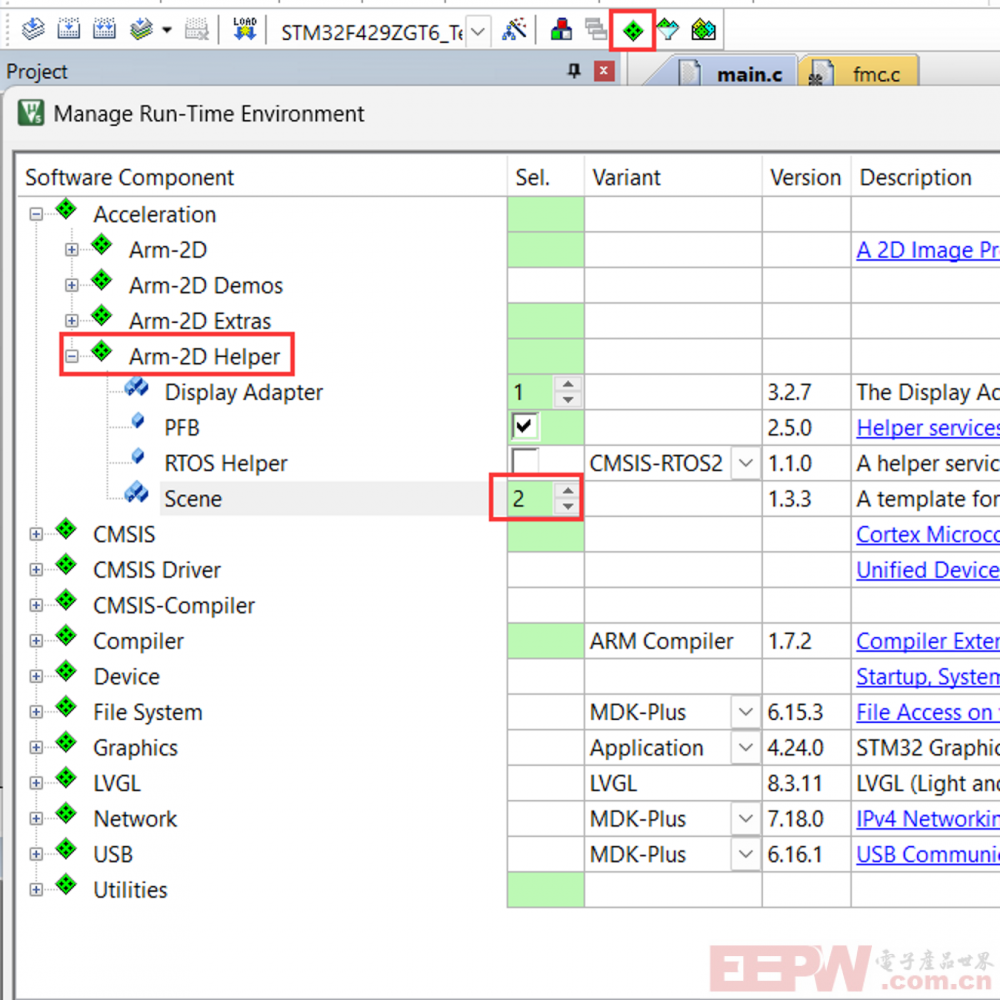
Task: Open the Pack Installer toolbar icon
Action: pos(703,29)
